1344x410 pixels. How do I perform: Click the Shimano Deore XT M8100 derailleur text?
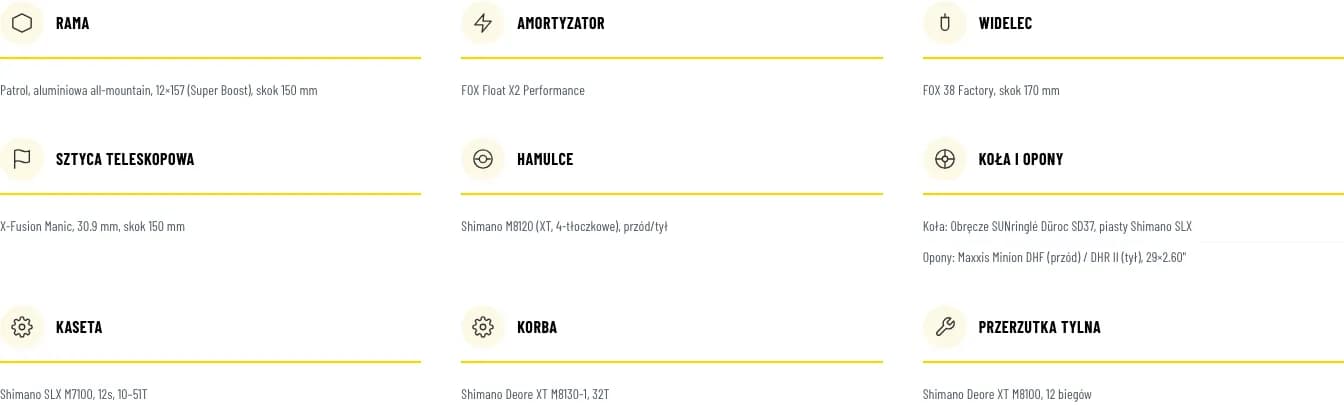pos(1014,394)
